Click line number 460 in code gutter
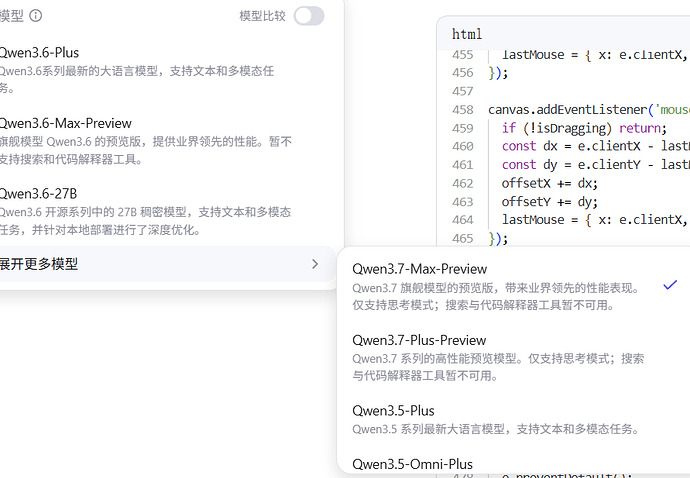690x478 pixels. [462, 146]
